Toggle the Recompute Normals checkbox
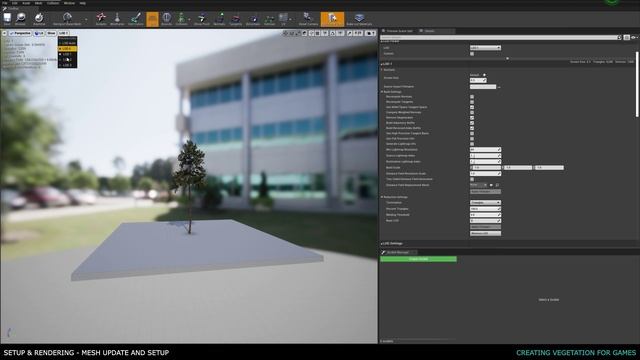Screen dimensions: 640x360 (472, 97)
